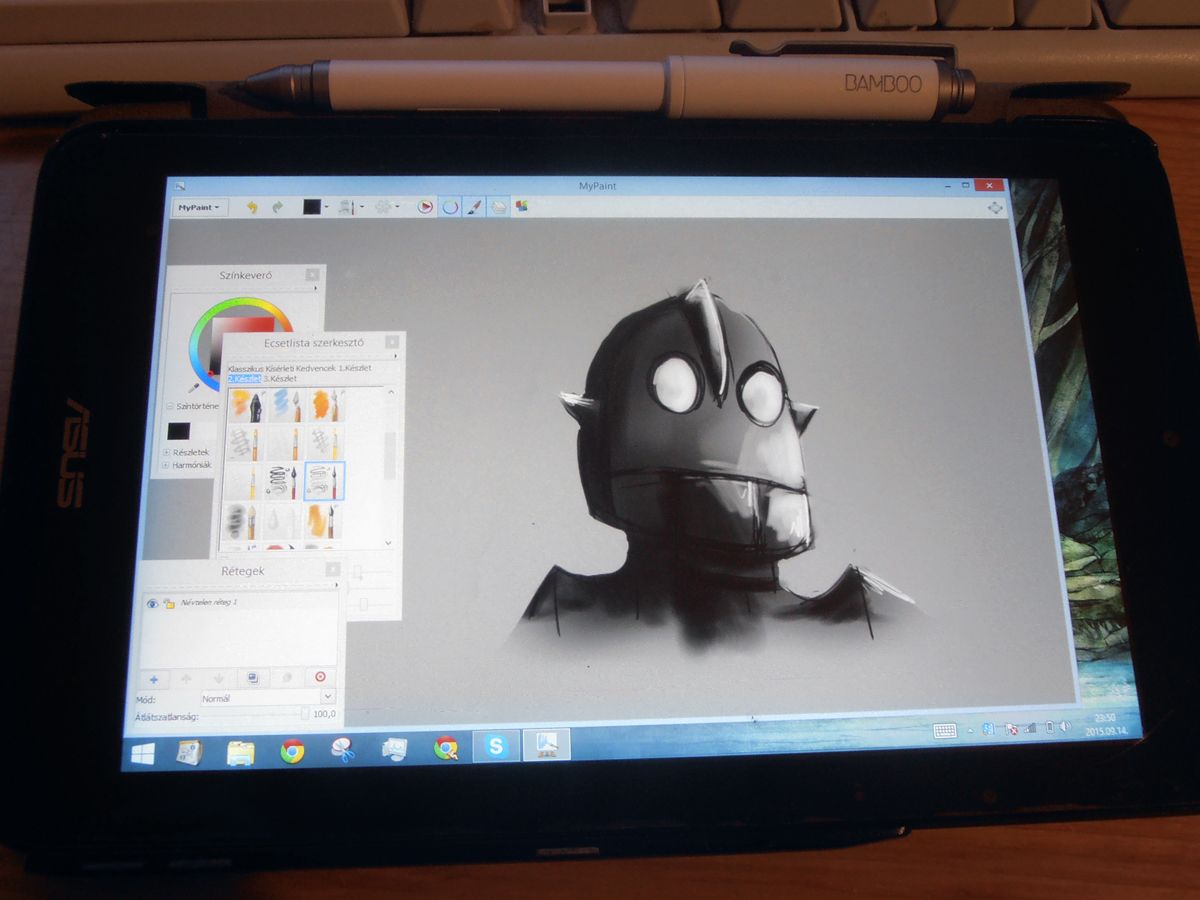Open the Színkeverő panel options arrow
Image resolution: width=1200 pixels, height=900 pixels.
click(x=315, y=289)
